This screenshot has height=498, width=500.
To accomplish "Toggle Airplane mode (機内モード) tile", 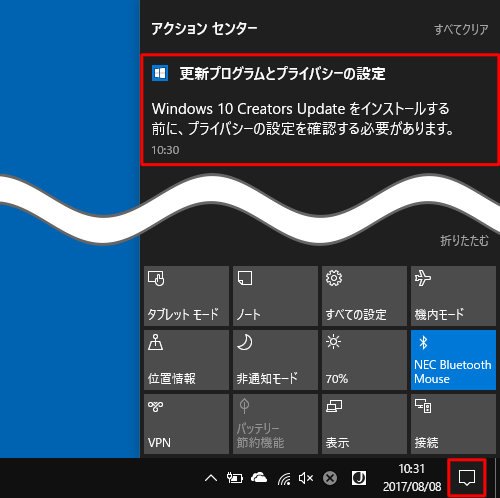I will point(453,296).
